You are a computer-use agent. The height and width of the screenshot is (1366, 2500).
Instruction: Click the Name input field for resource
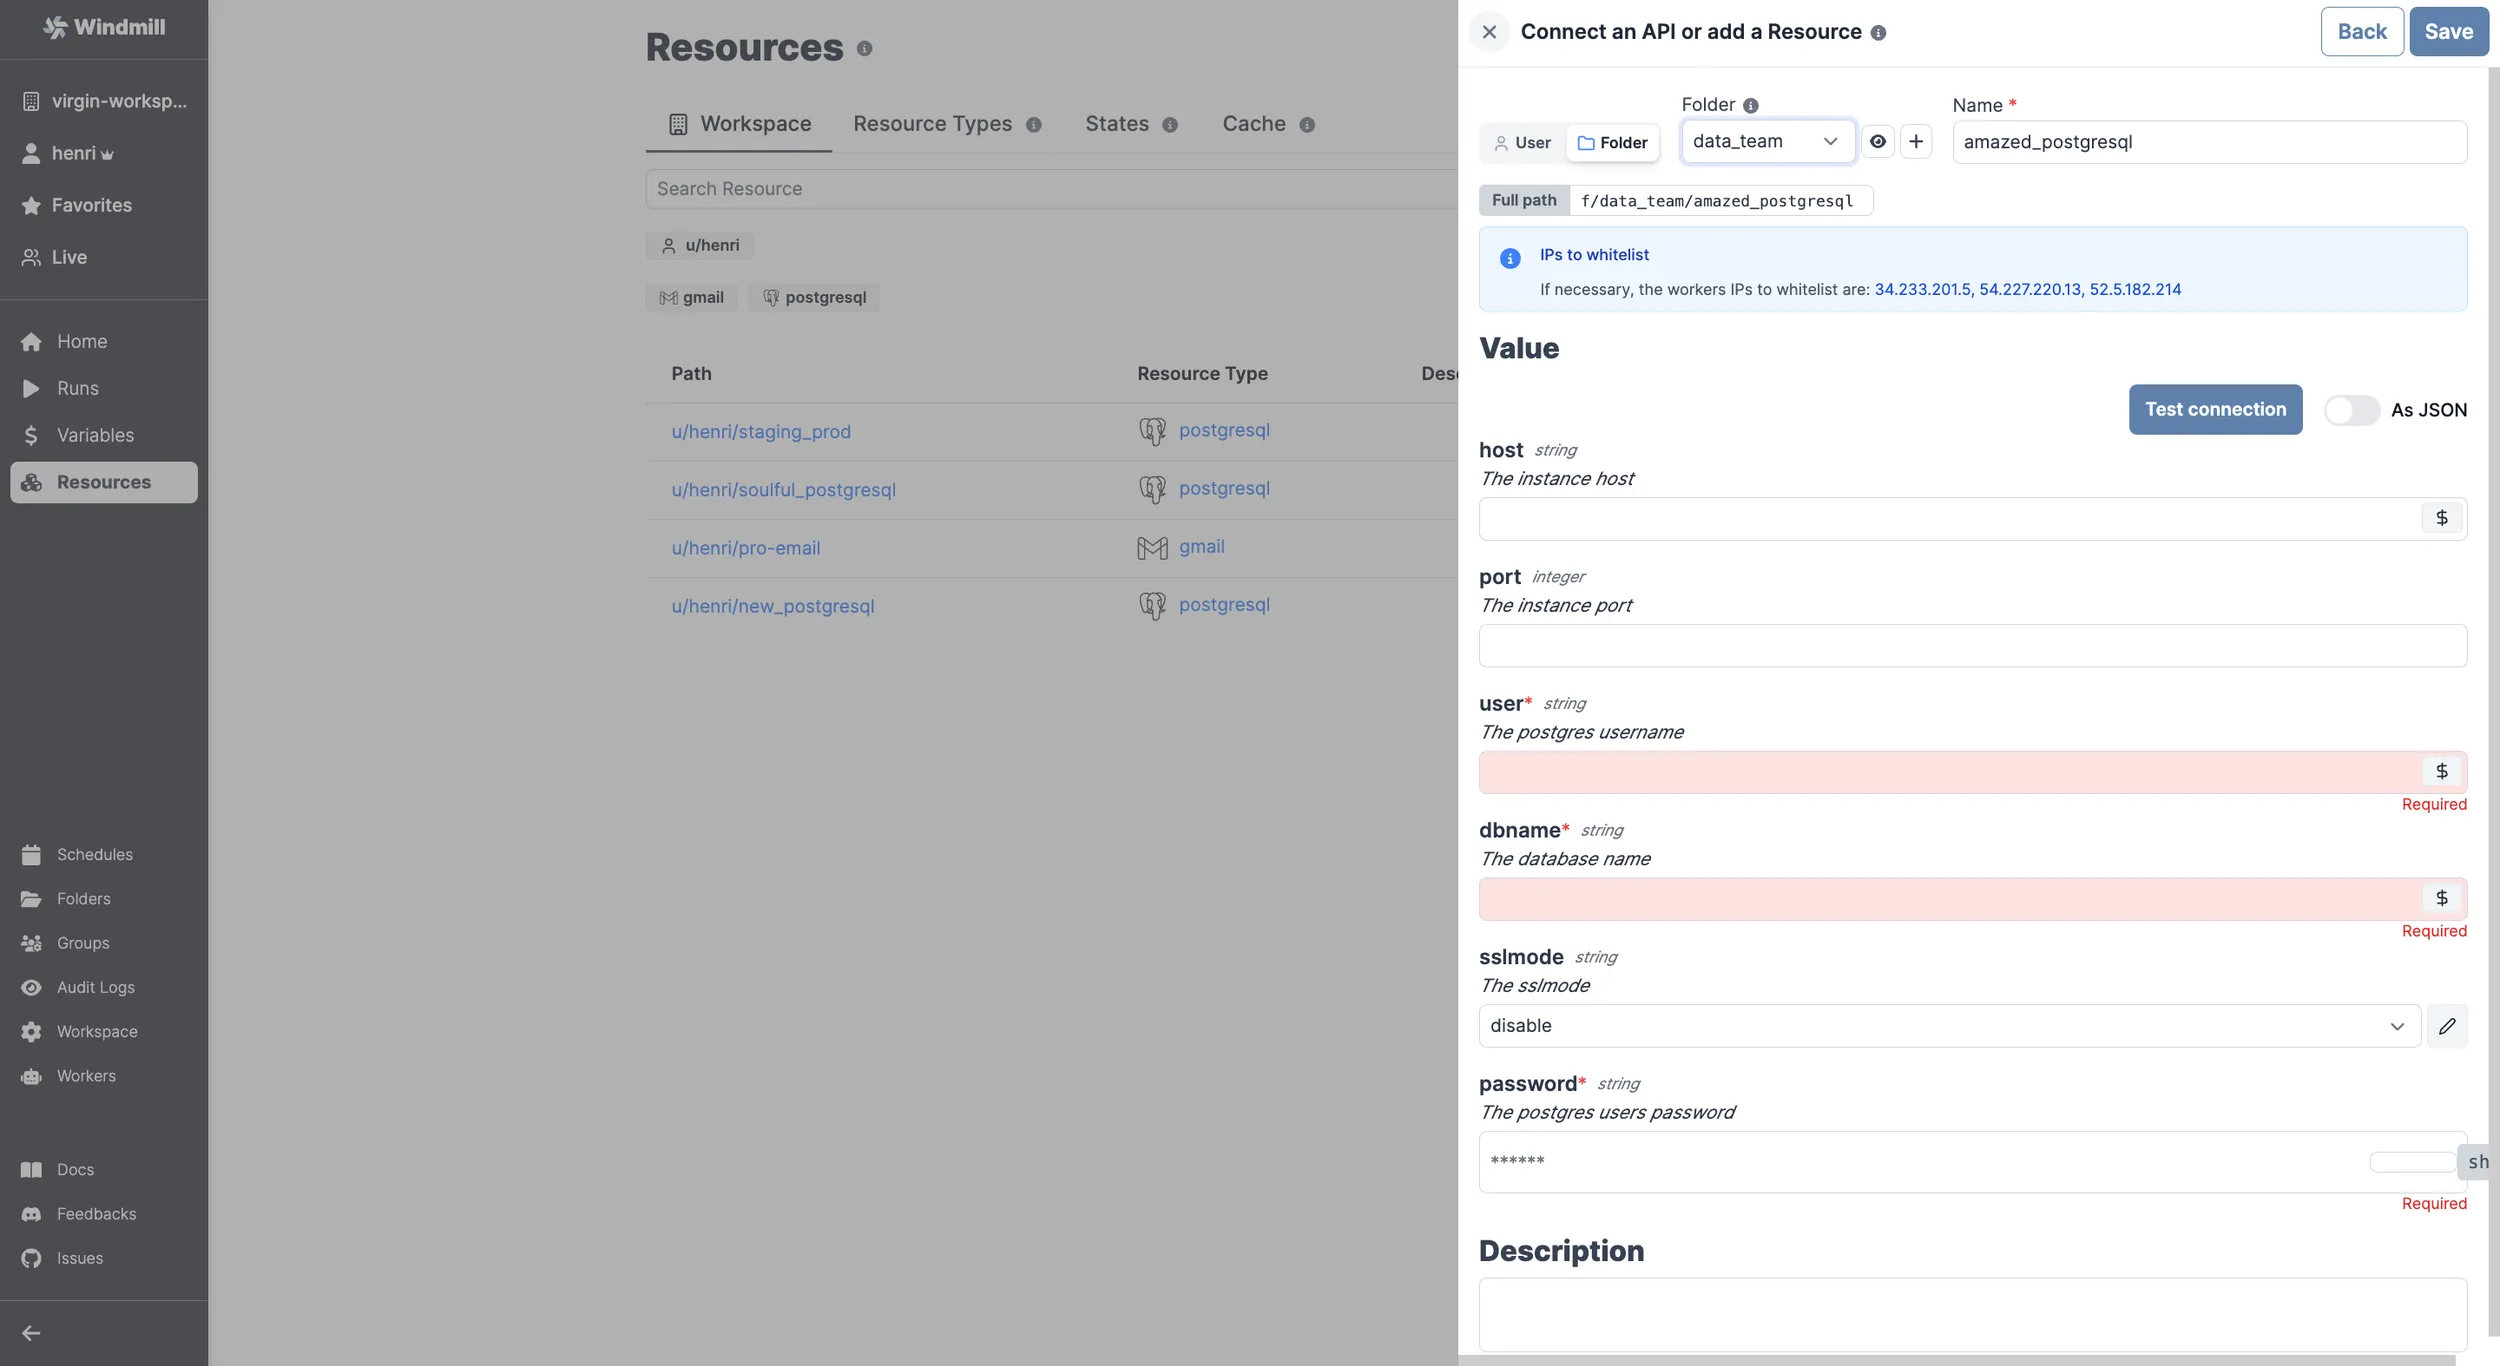[x=2206, y=141]
